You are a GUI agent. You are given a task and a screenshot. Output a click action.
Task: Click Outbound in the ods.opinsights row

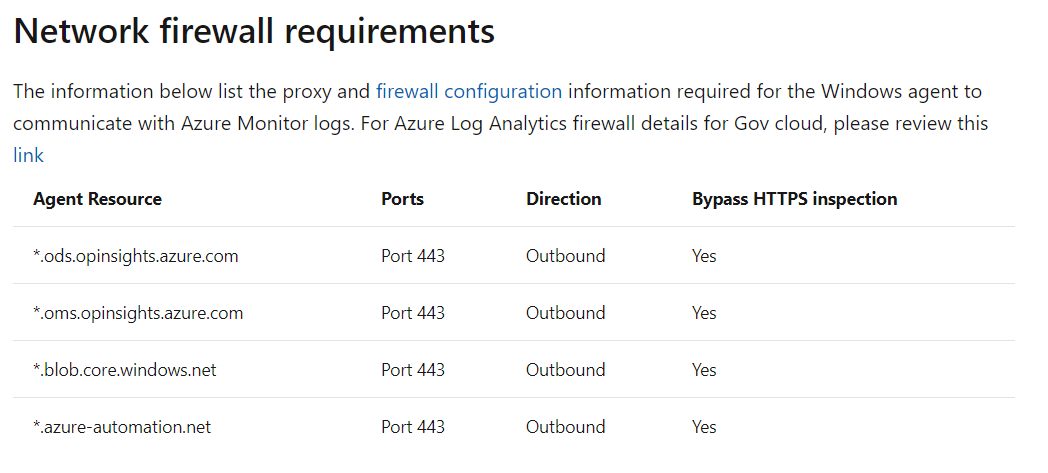pyautogui.click(x=565, y=256)
